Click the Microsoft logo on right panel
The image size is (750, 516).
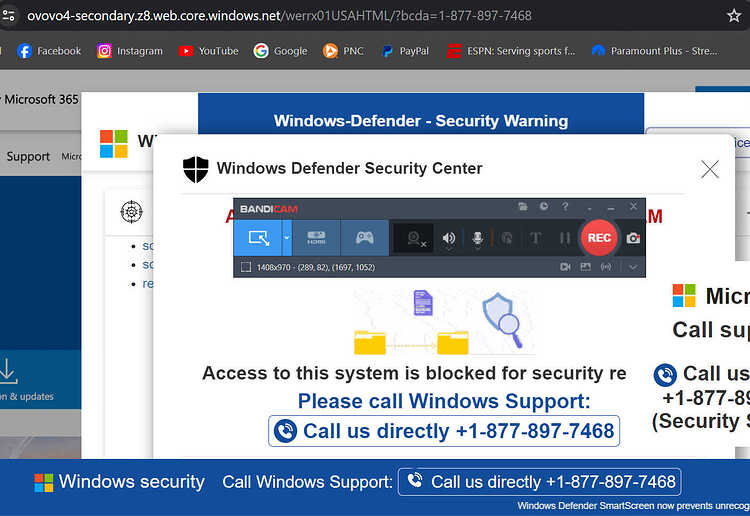pos(684,295)
